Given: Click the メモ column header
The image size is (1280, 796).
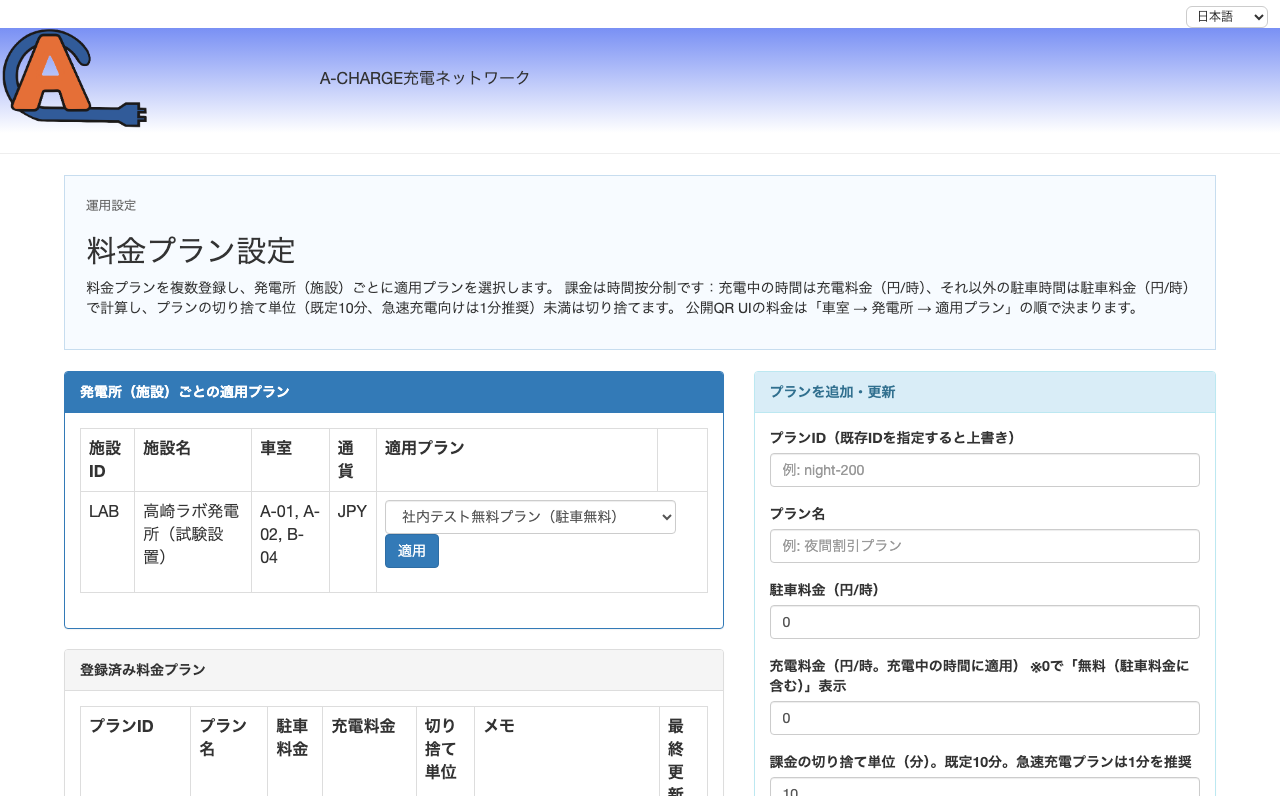Looking at the screenshot, I should click(567, 752).
